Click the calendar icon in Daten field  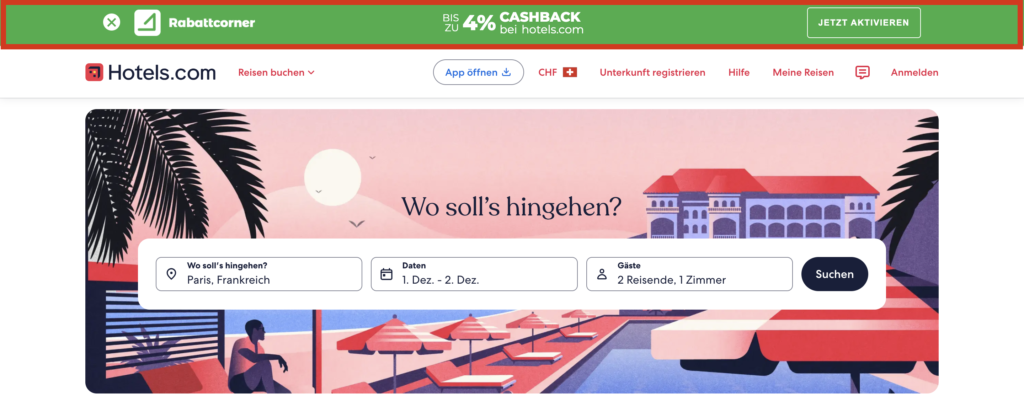[x=387, y=274]
